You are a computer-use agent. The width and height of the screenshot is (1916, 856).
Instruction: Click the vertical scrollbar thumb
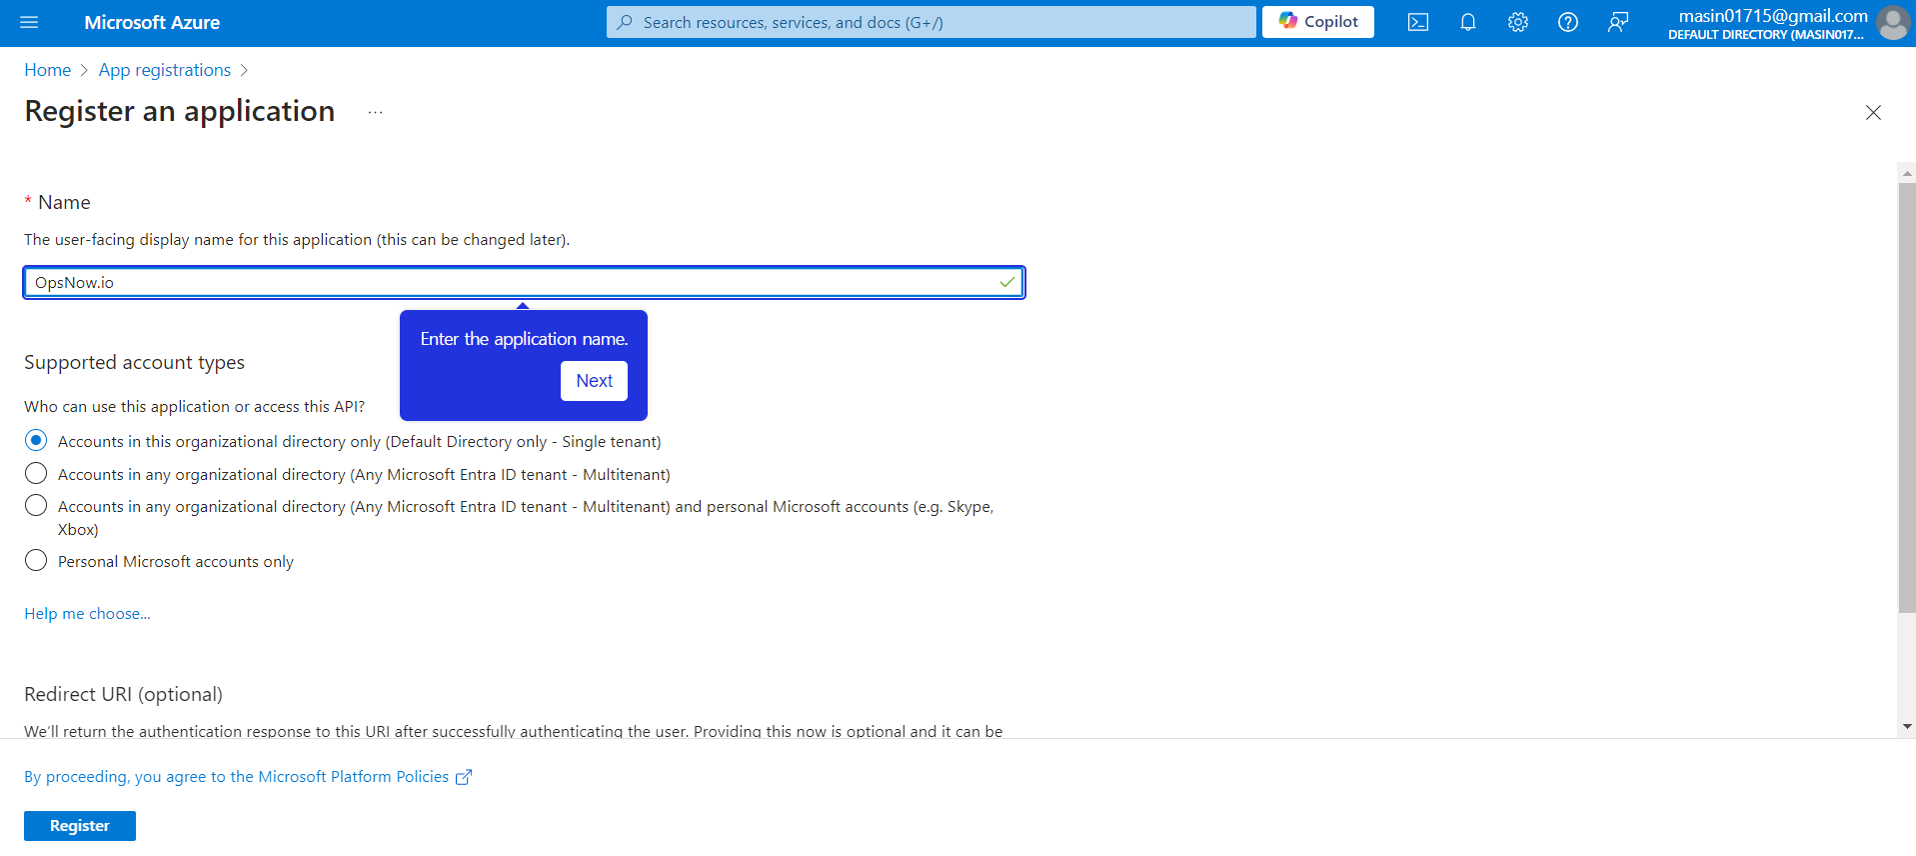(x=1907, y=398)
